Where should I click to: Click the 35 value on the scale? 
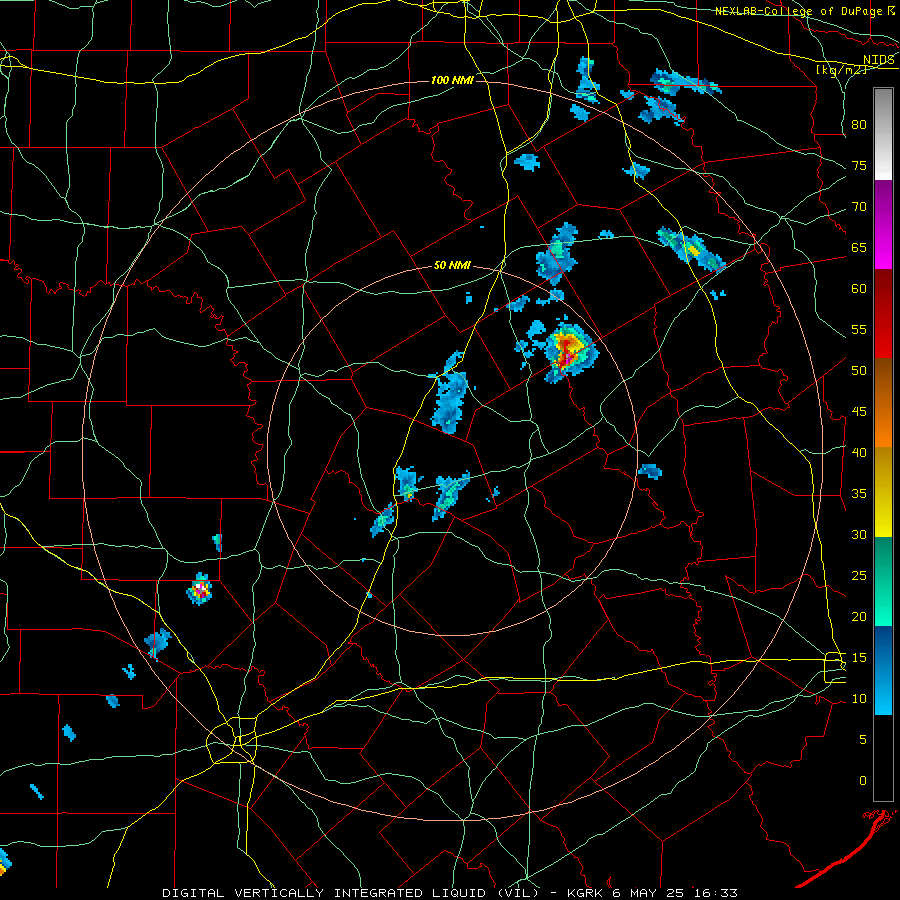[859, 493]
